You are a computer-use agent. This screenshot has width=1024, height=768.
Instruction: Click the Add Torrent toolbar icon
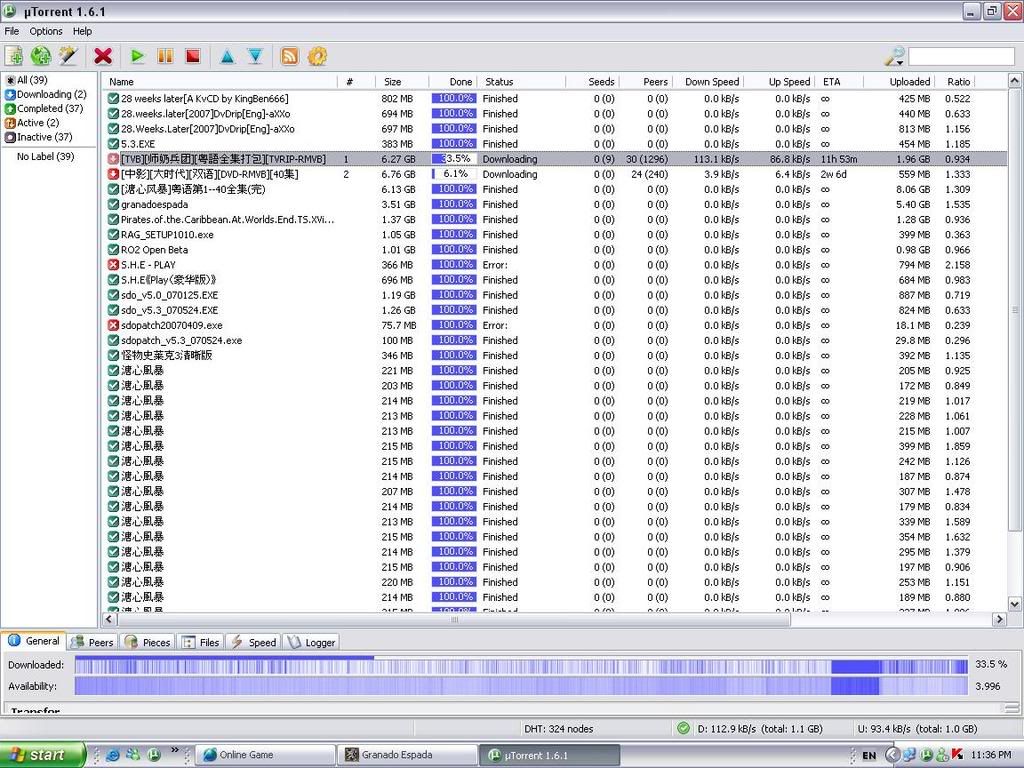pos(14,56)
